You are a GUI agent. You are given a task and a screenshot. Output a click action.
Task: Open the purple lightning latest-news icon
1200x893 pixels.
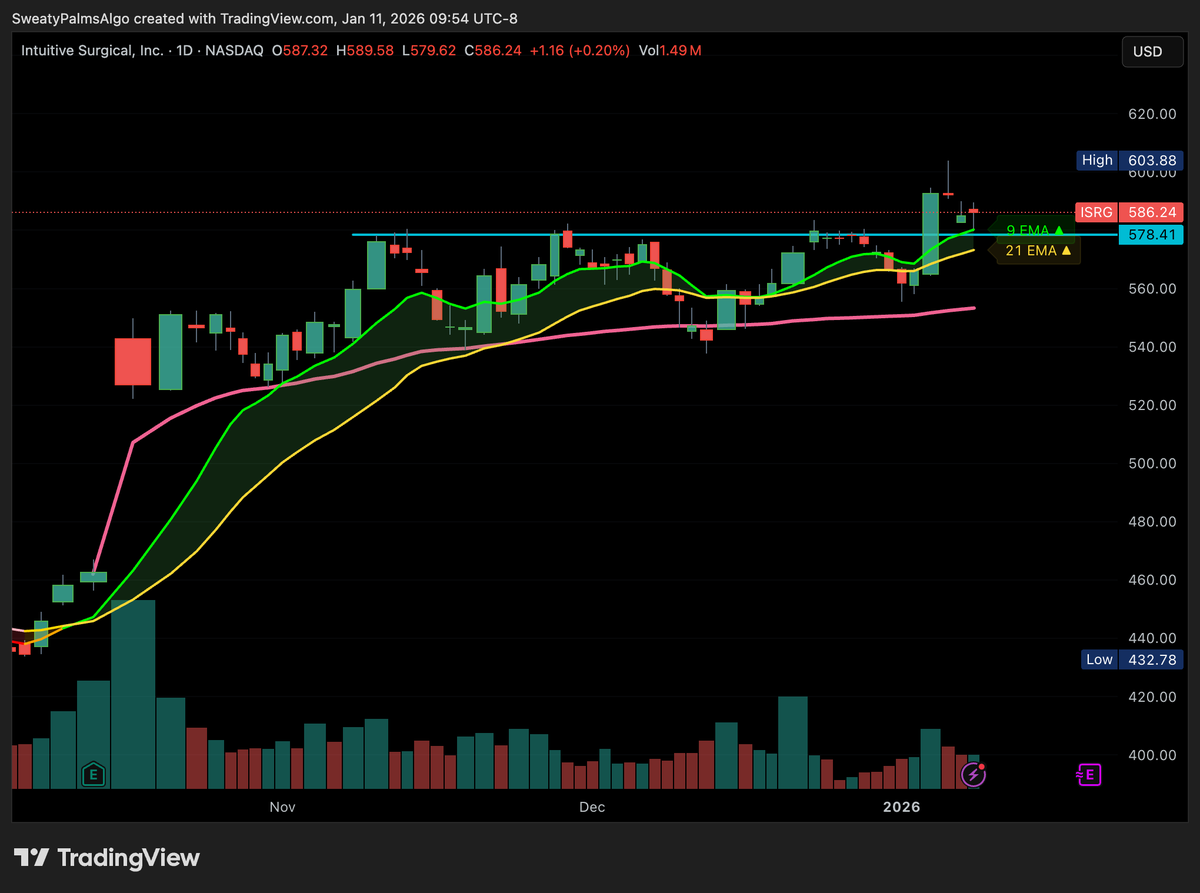pyautogui.click(x=973, y=774)
